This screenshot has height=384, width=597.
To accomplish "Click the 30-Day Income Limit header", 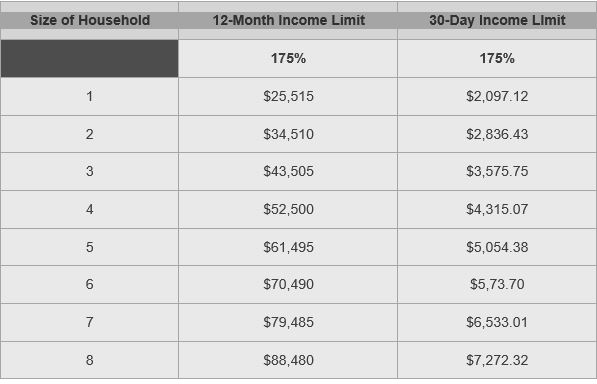I will [497, 20].
